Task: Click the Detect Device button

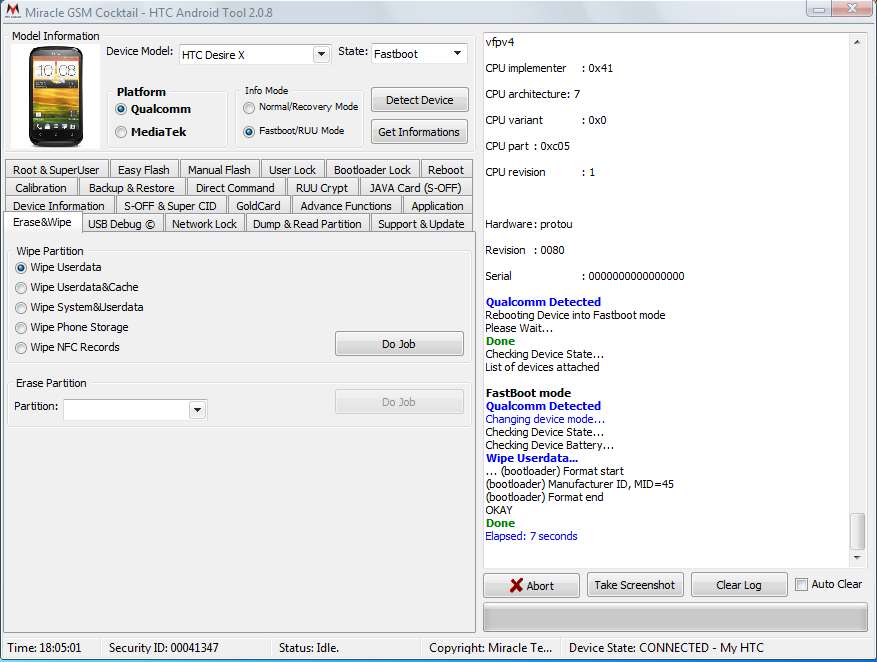Action: [419, 100]
